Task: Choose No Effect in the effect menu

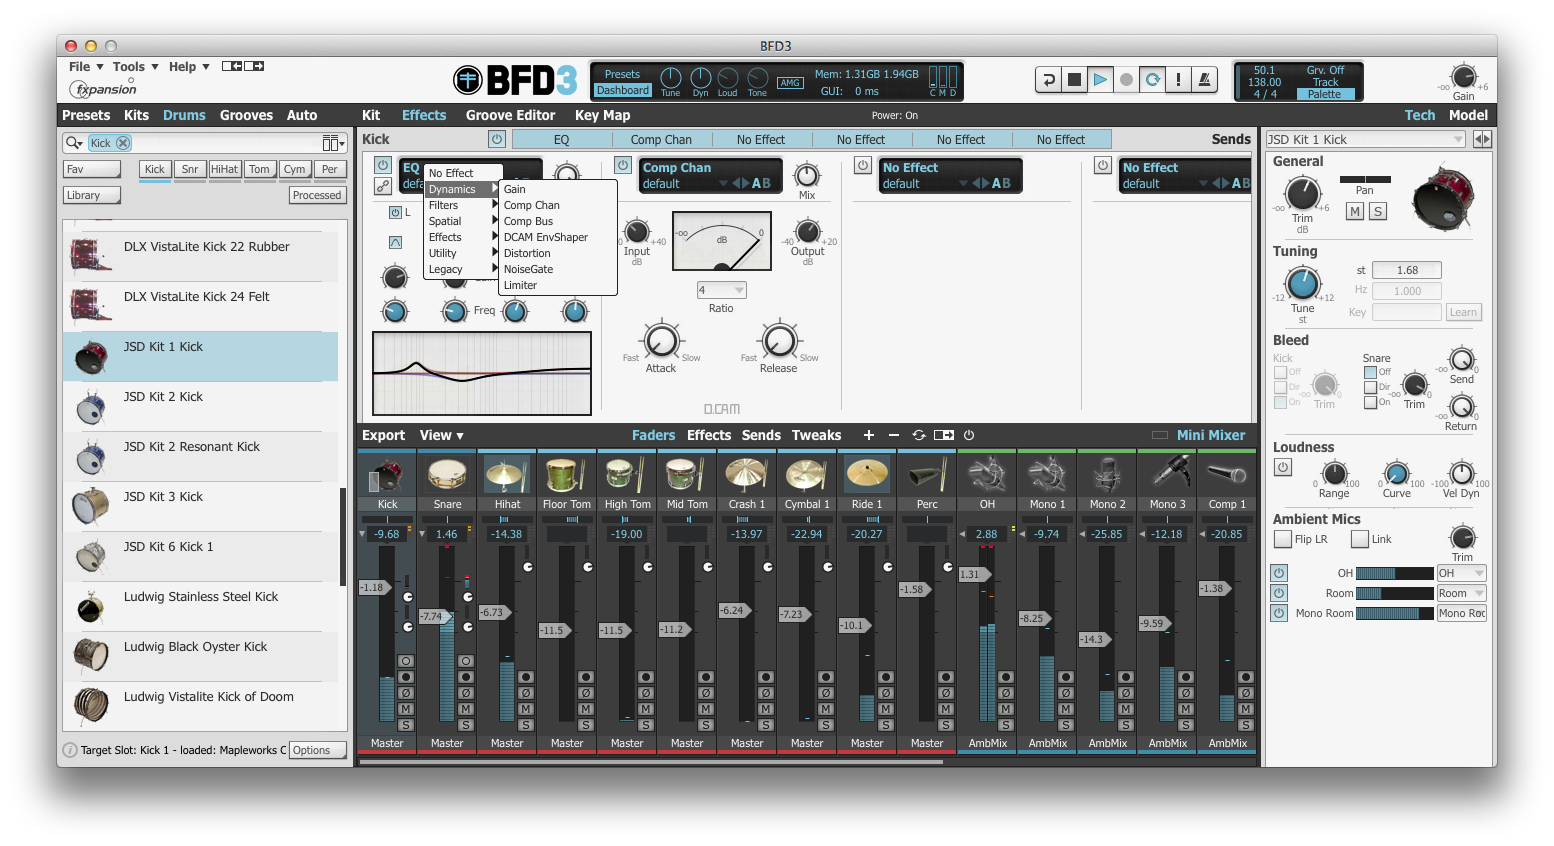Action: [462, 173]
